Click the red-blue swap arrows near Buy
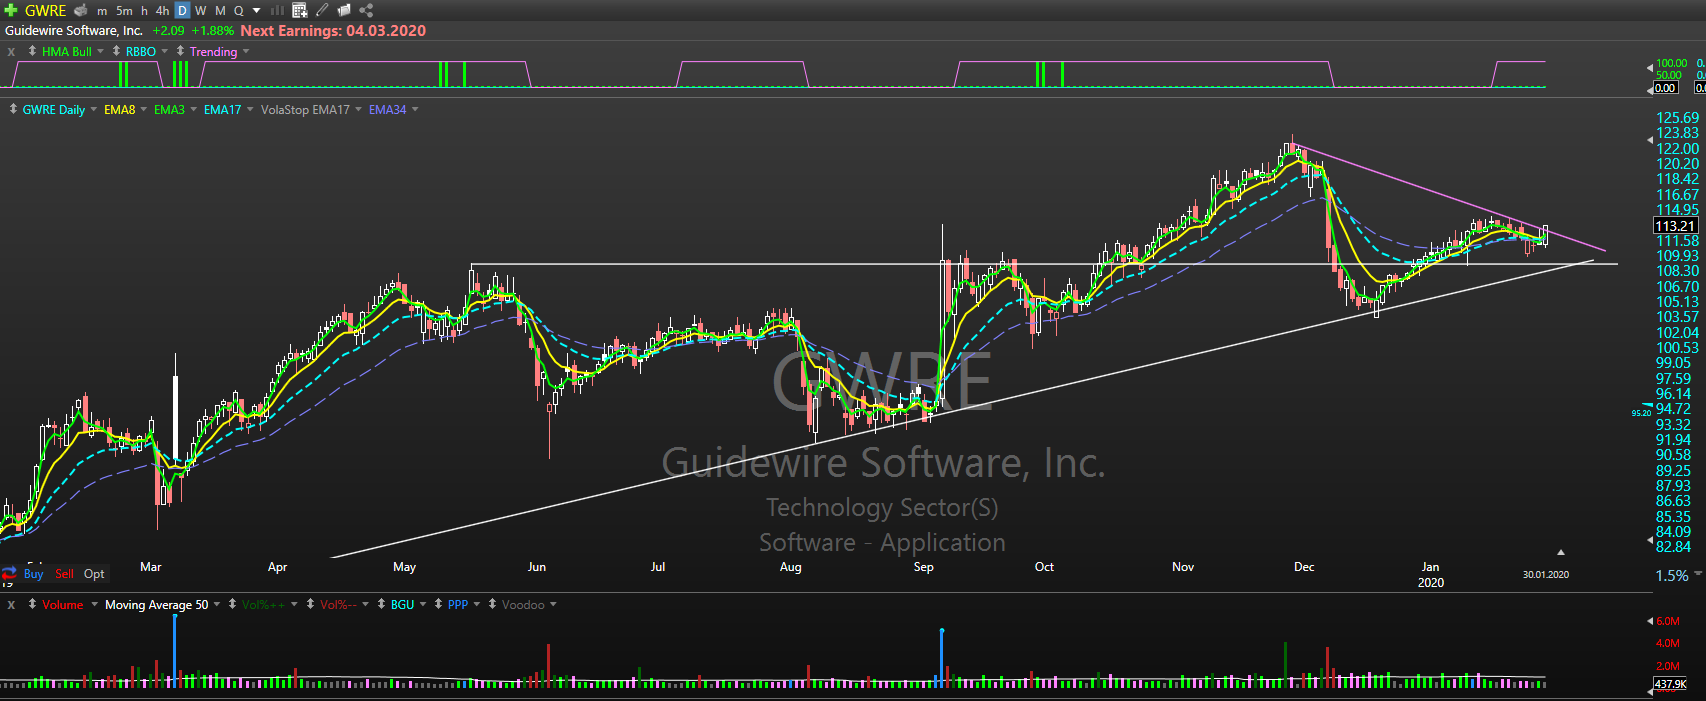 pos(9,574)
